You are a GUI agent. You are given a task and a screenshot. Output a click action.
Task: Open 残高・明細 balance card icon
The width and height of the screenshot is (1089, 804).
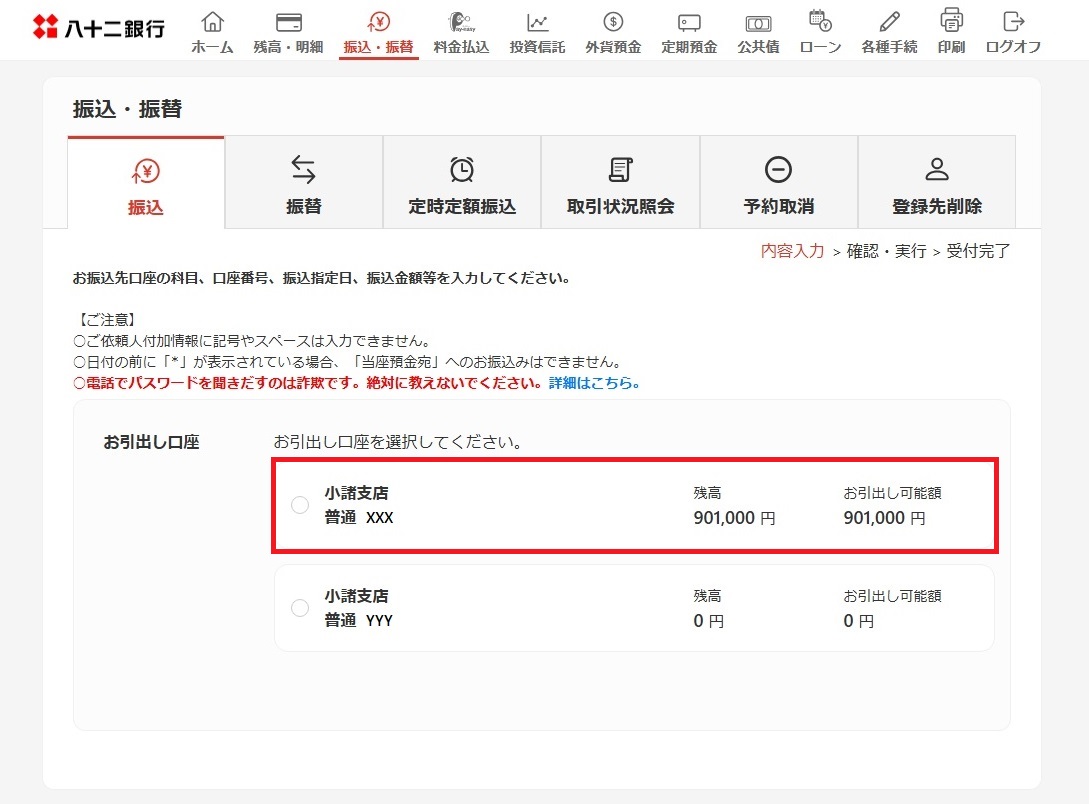tap(288, 23)
